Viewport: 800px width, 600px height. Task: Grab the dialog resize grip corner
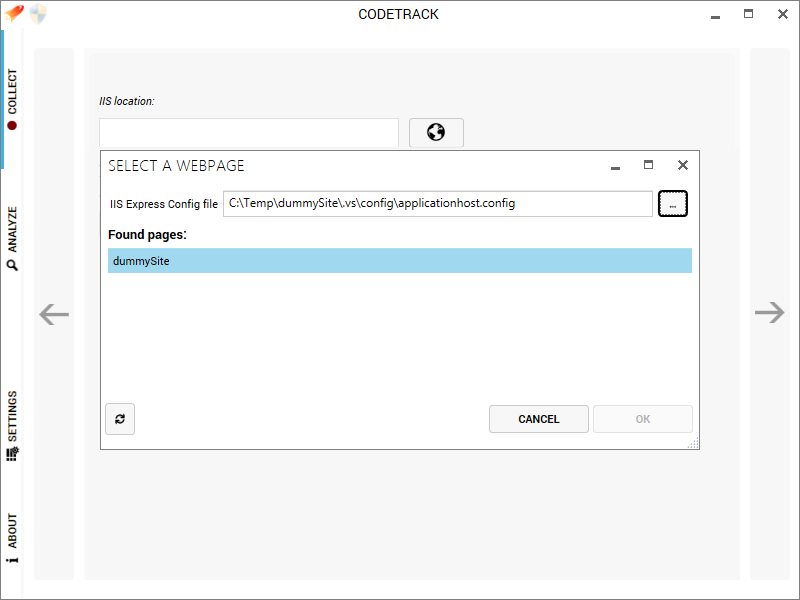point(693,443)
